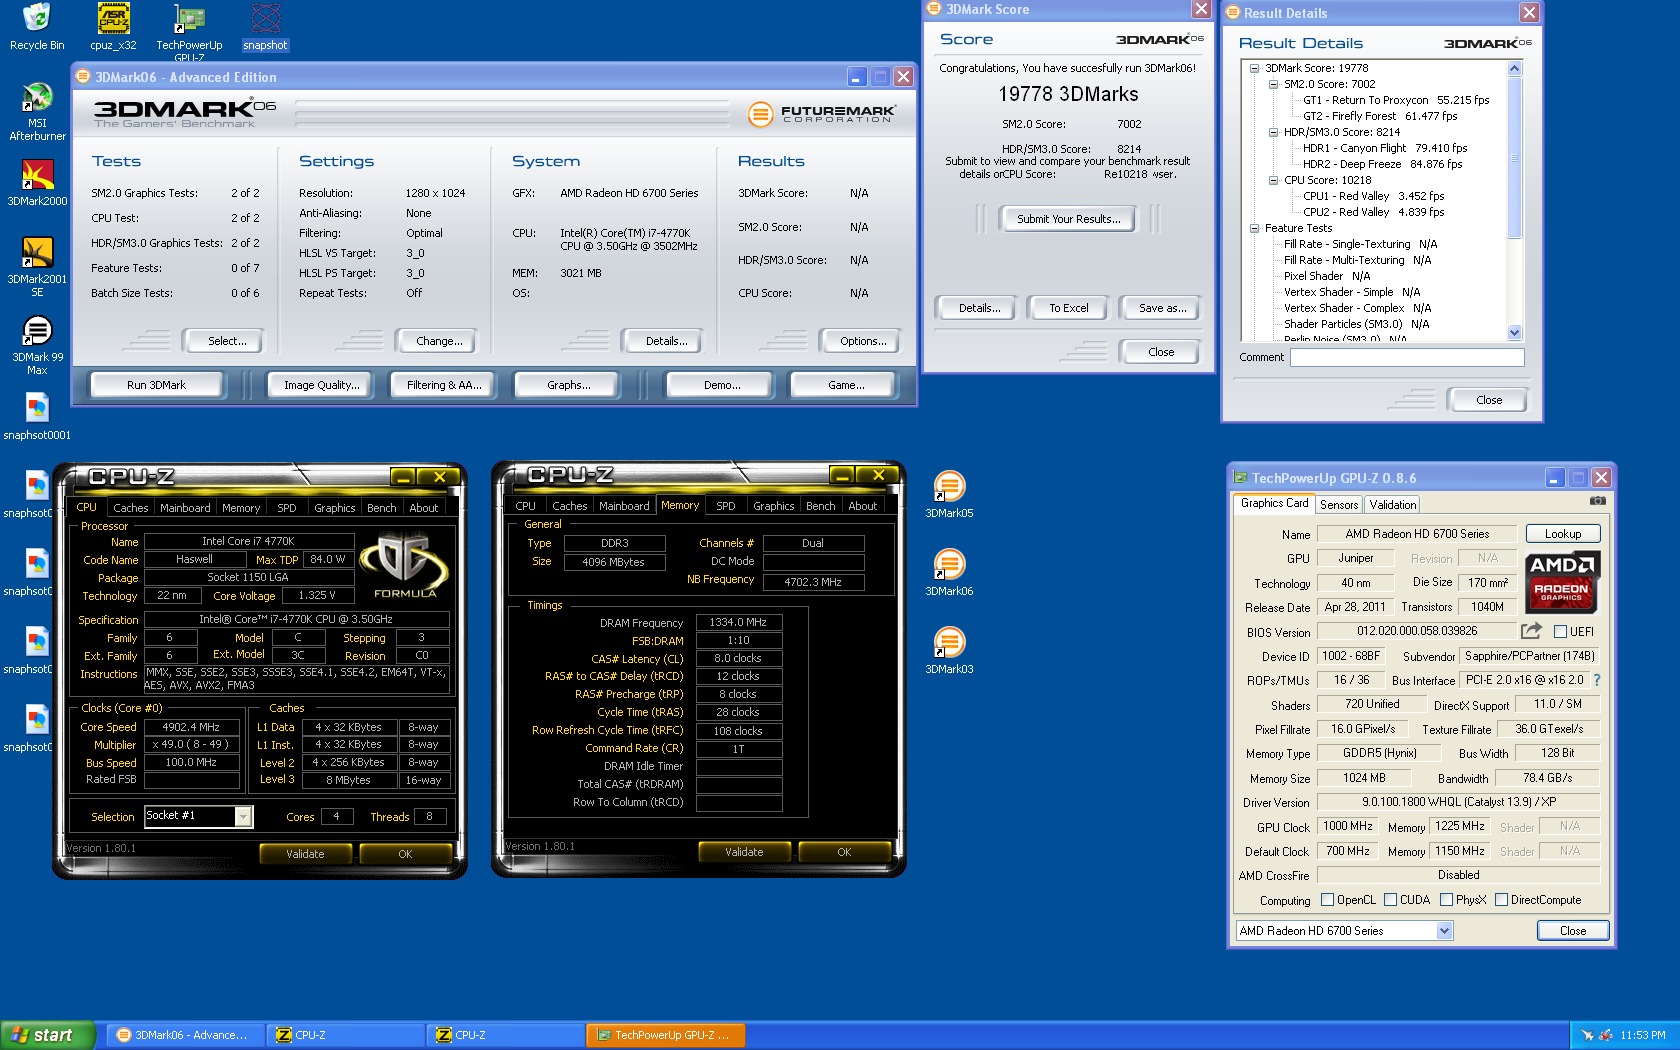The height and width of the screenshot is (1050, 1680).
Task: Click Validate in the left CPU-Z window
Action: (x=305, y=854)
